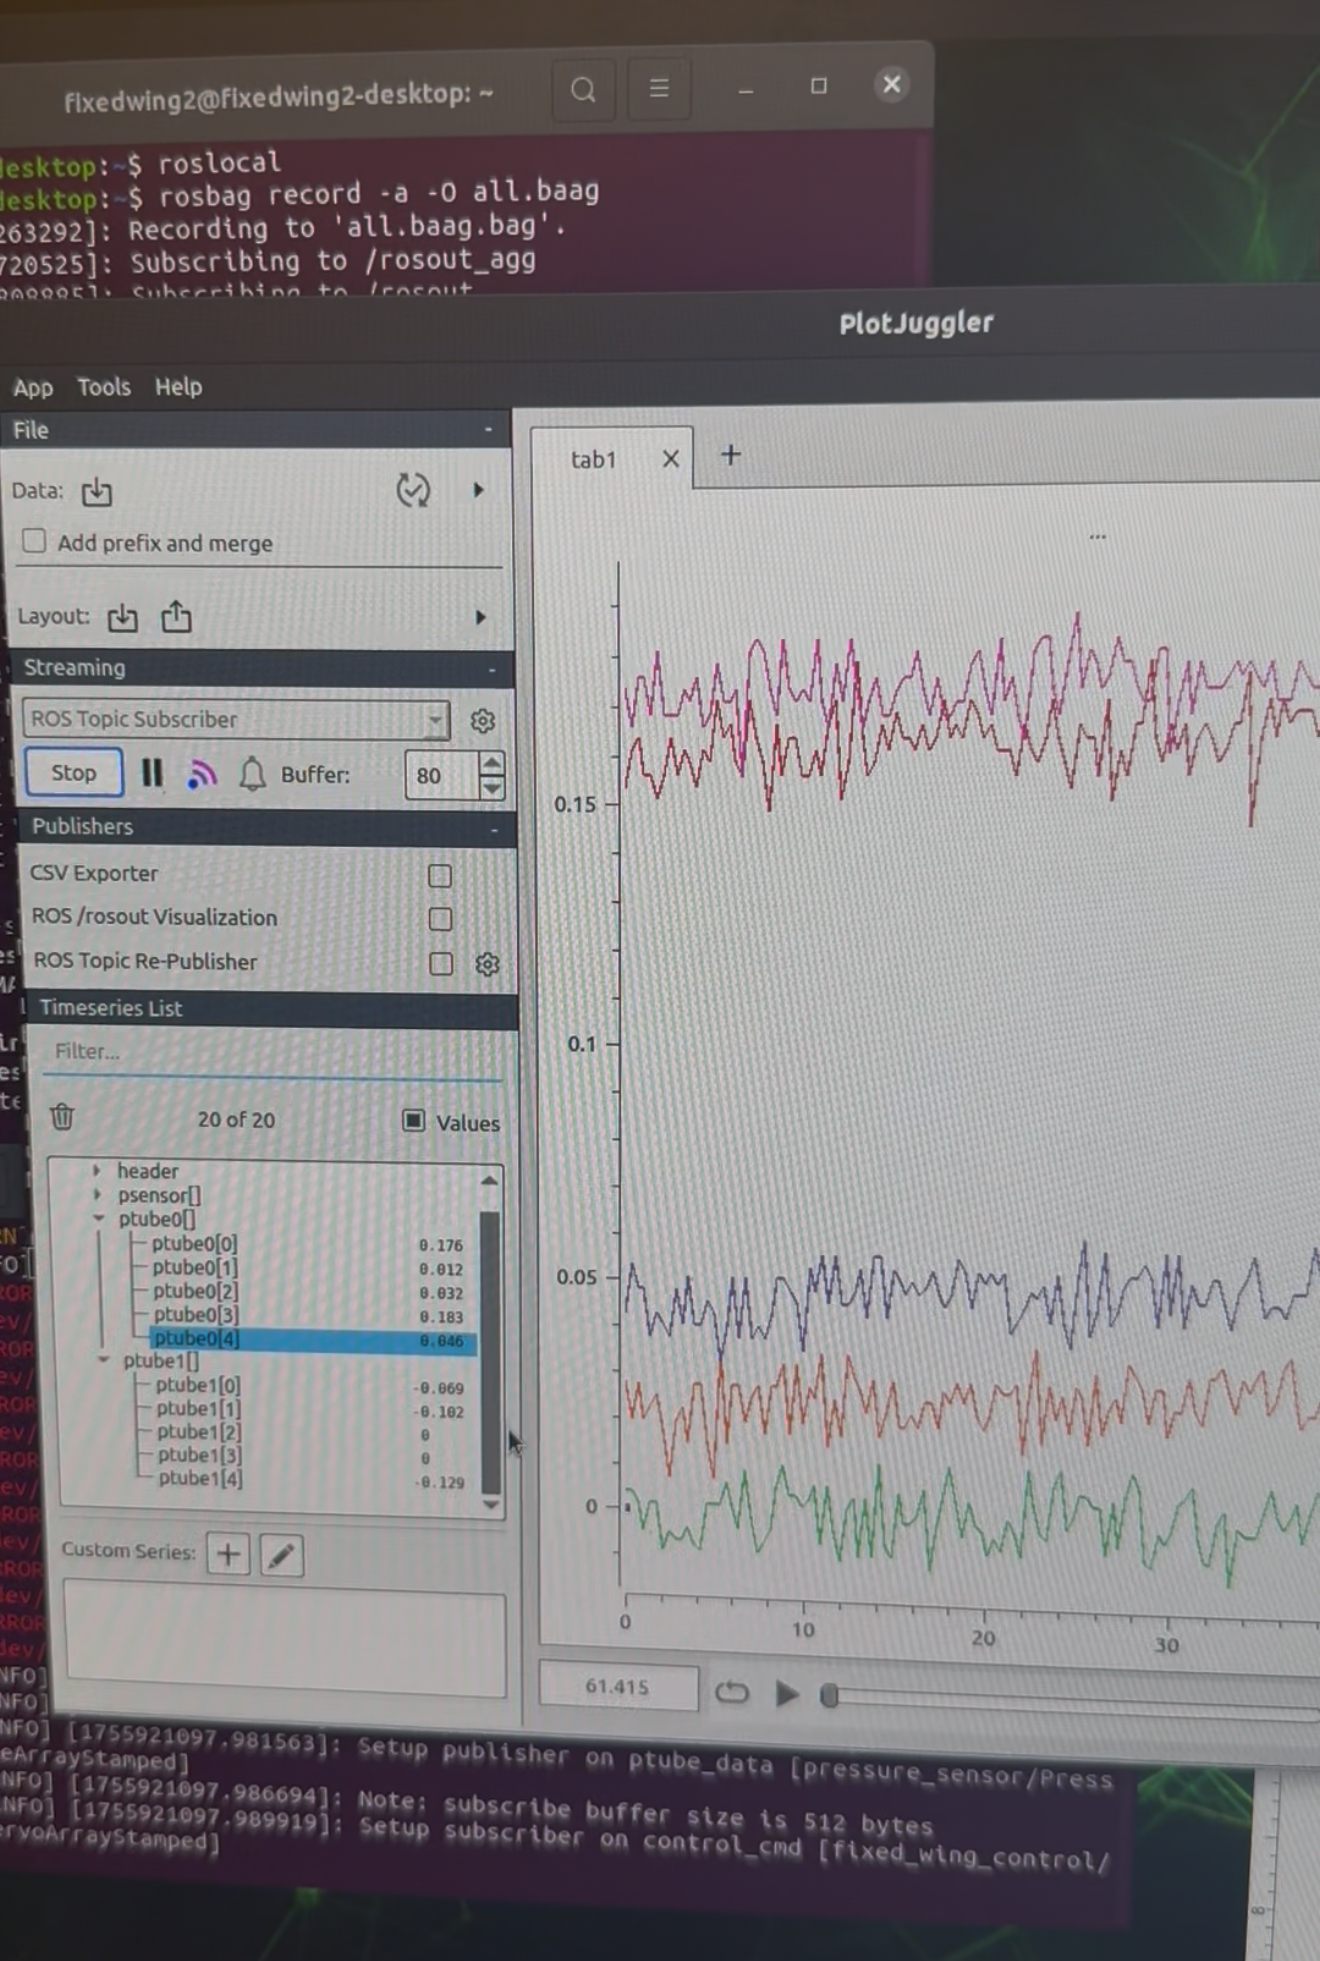Screen dimensions: 1320x1961
Task: Expand the psensor[] tree node
Action: click(x=97, y=1194)
